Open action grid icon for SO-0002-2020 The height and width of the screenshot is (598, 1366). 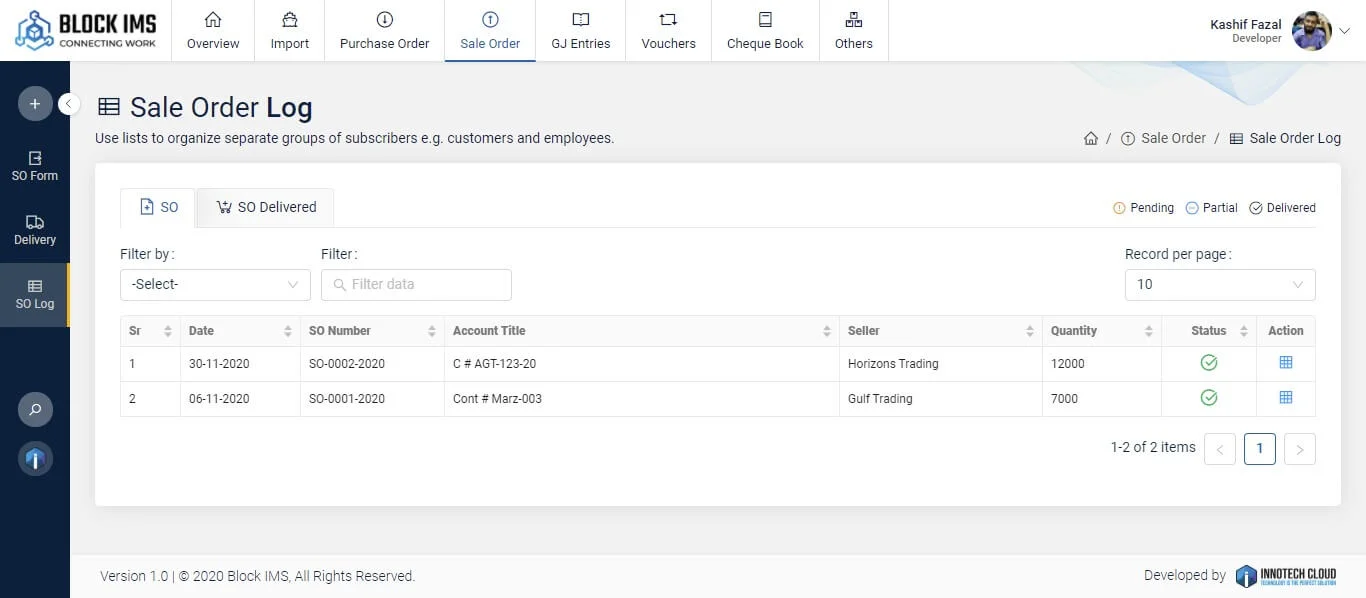tap(1285, 363)
